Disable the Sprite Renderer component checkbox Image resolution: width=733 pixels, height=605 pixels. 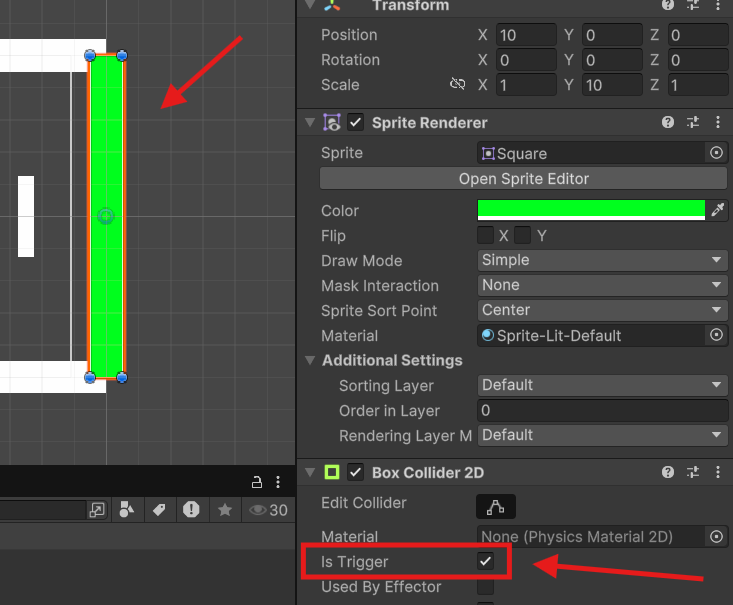[x=355, y=122]
